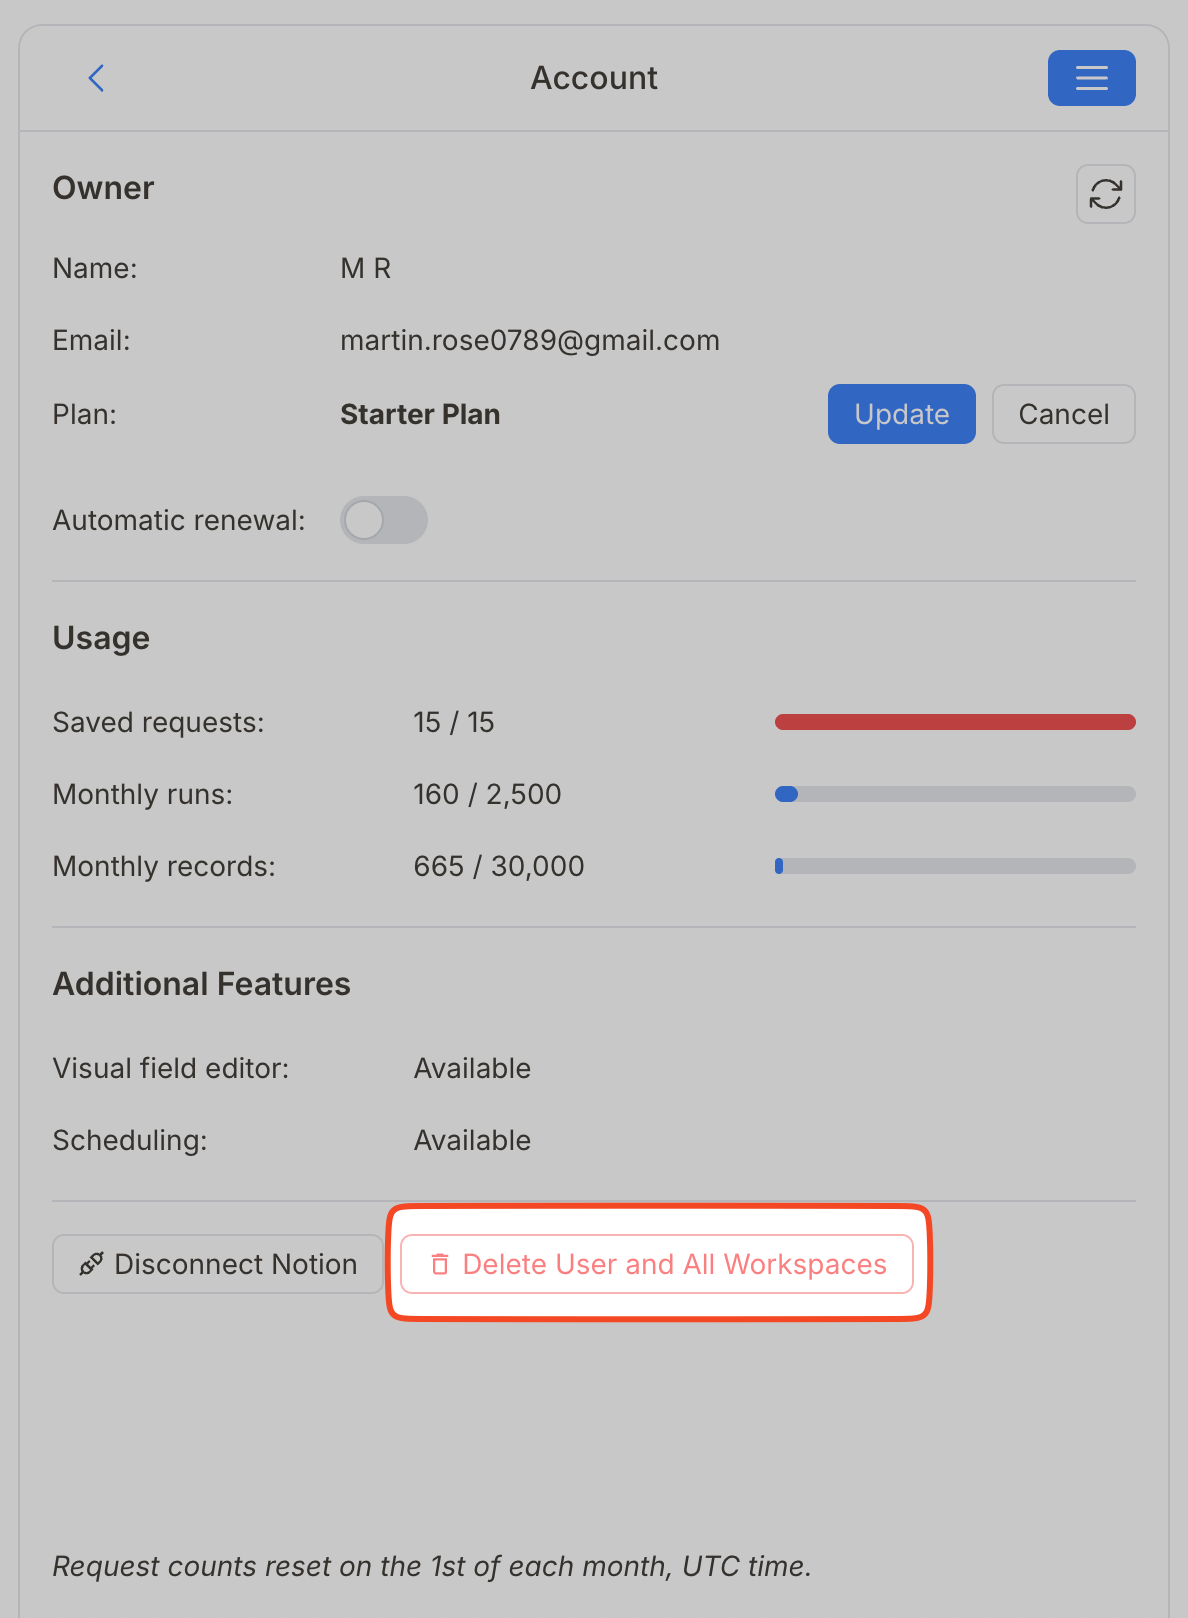Click the Scheduling Available status

472,1140
